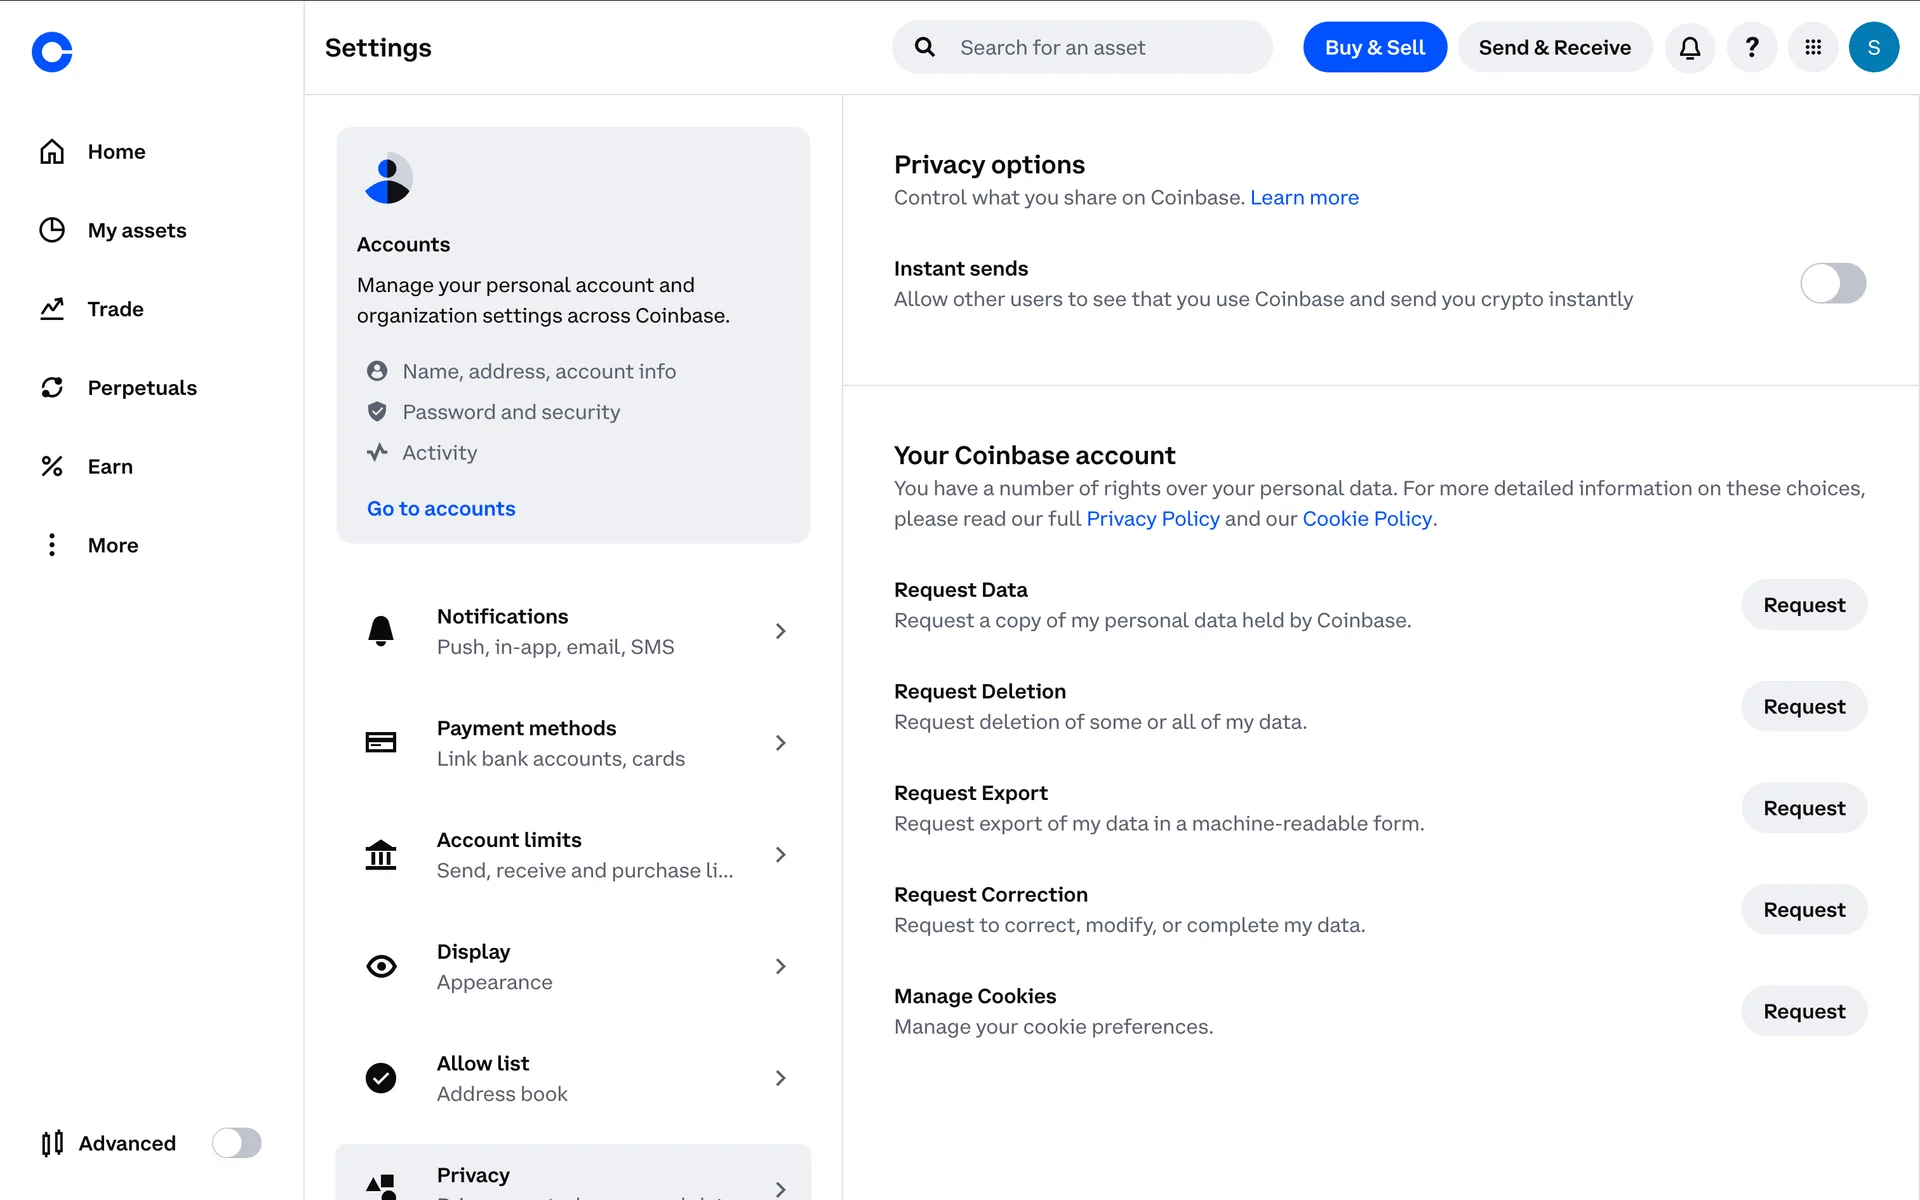Click the Earn percent icon

[x=52, y=466]
